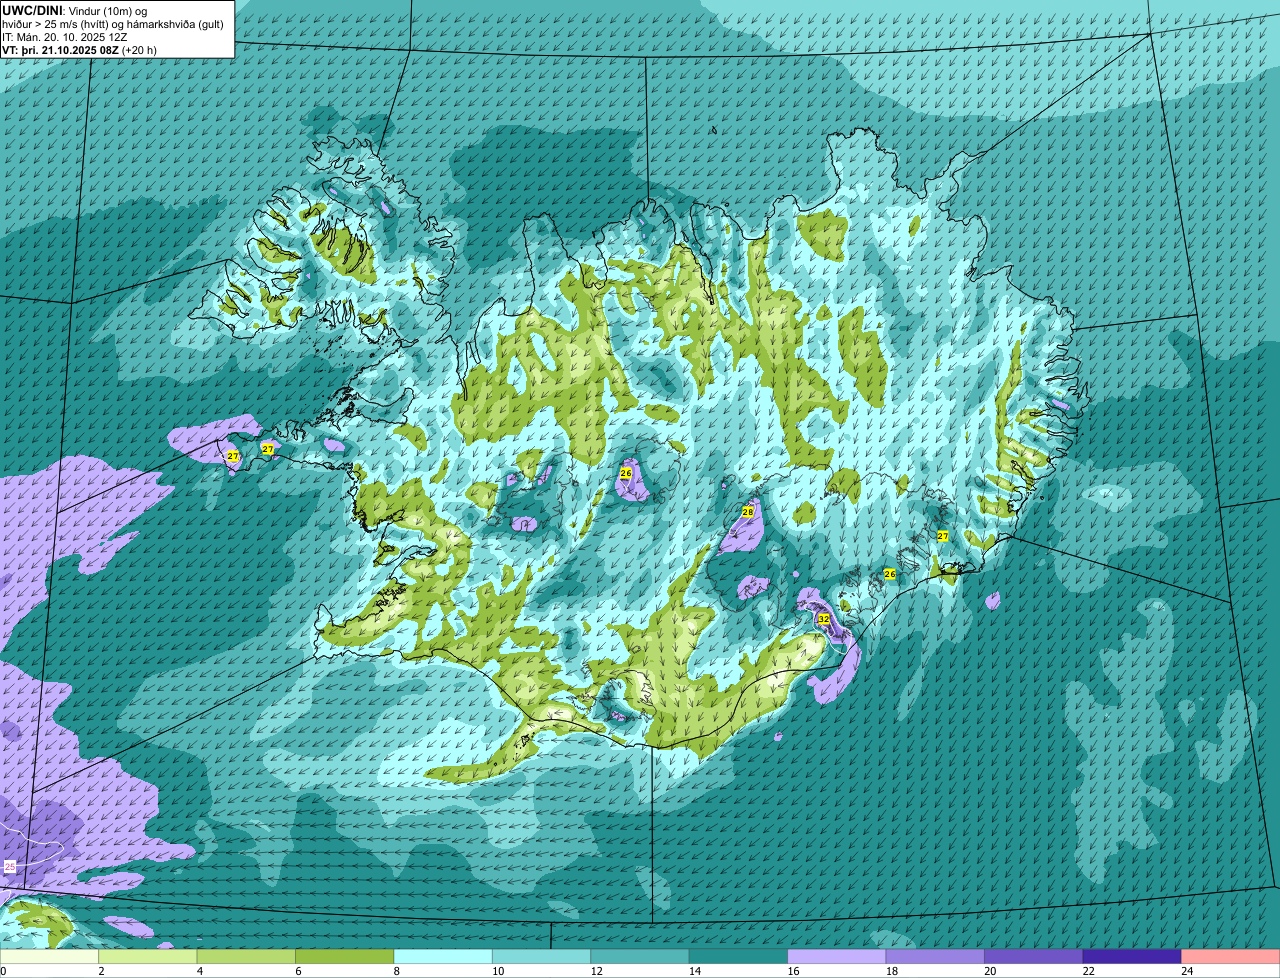Select the green 4–6 legend swatch
Viewport: 1280px width, 978px height.
247,957
